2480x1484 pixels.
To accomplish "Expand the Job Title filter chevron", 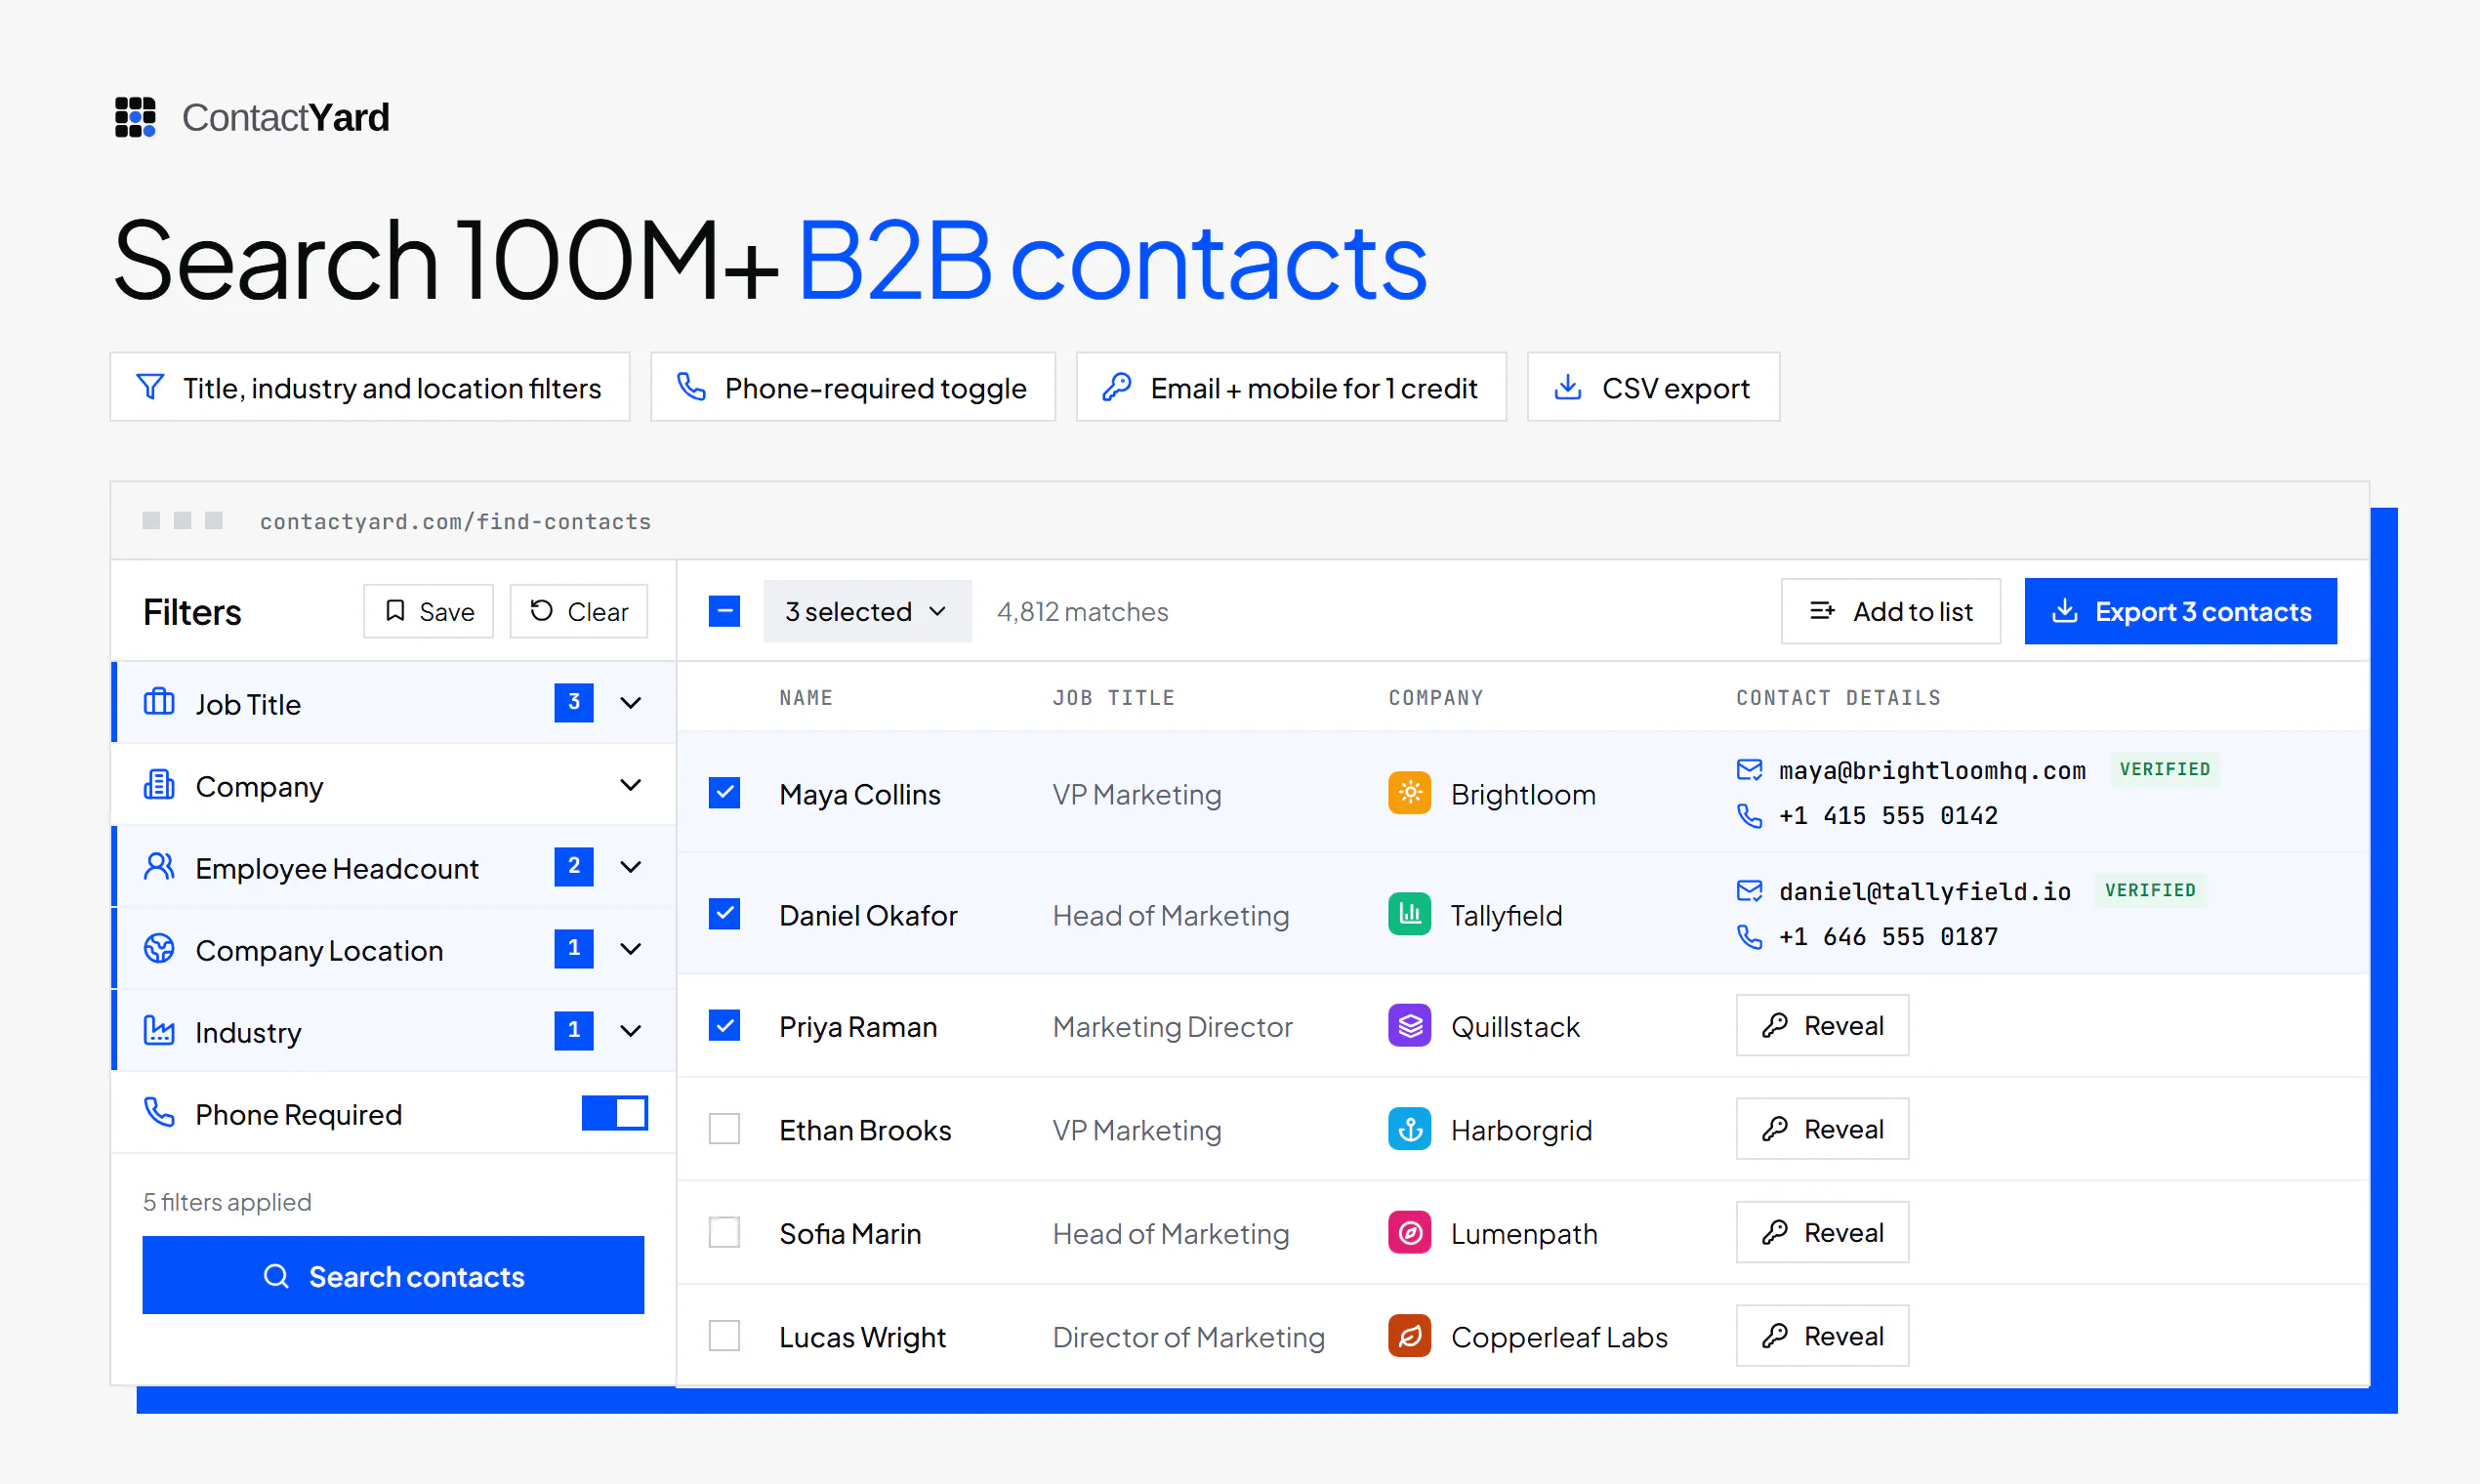I will coord(630,703).
